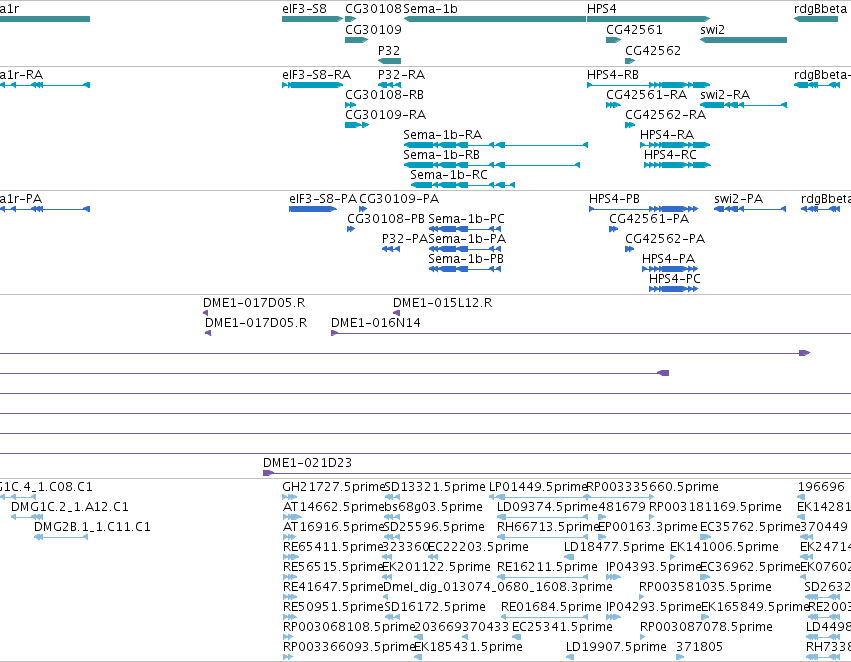Screen dimensions: 851x662
Task: Click the 'RP003087078.5prime' label
Action: coord(706,627)
